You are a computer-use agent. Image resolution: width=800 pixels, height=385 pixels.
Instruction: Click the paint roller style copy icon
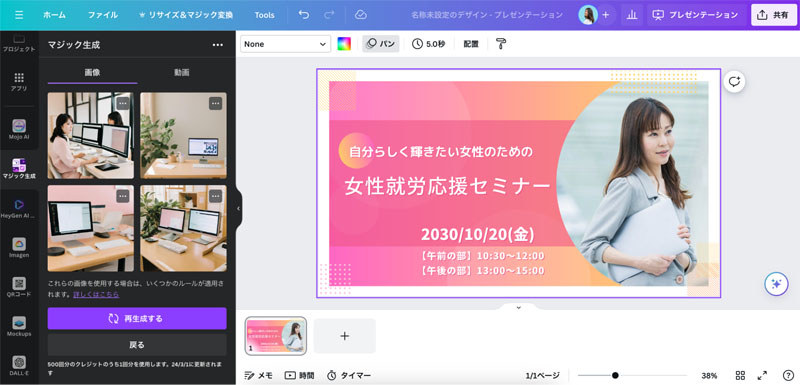click(x=501, y=44)
